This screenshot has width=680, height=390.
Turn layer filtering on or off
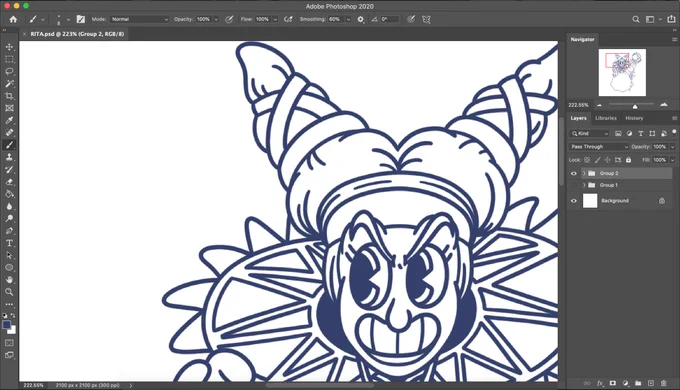point(674,132)
